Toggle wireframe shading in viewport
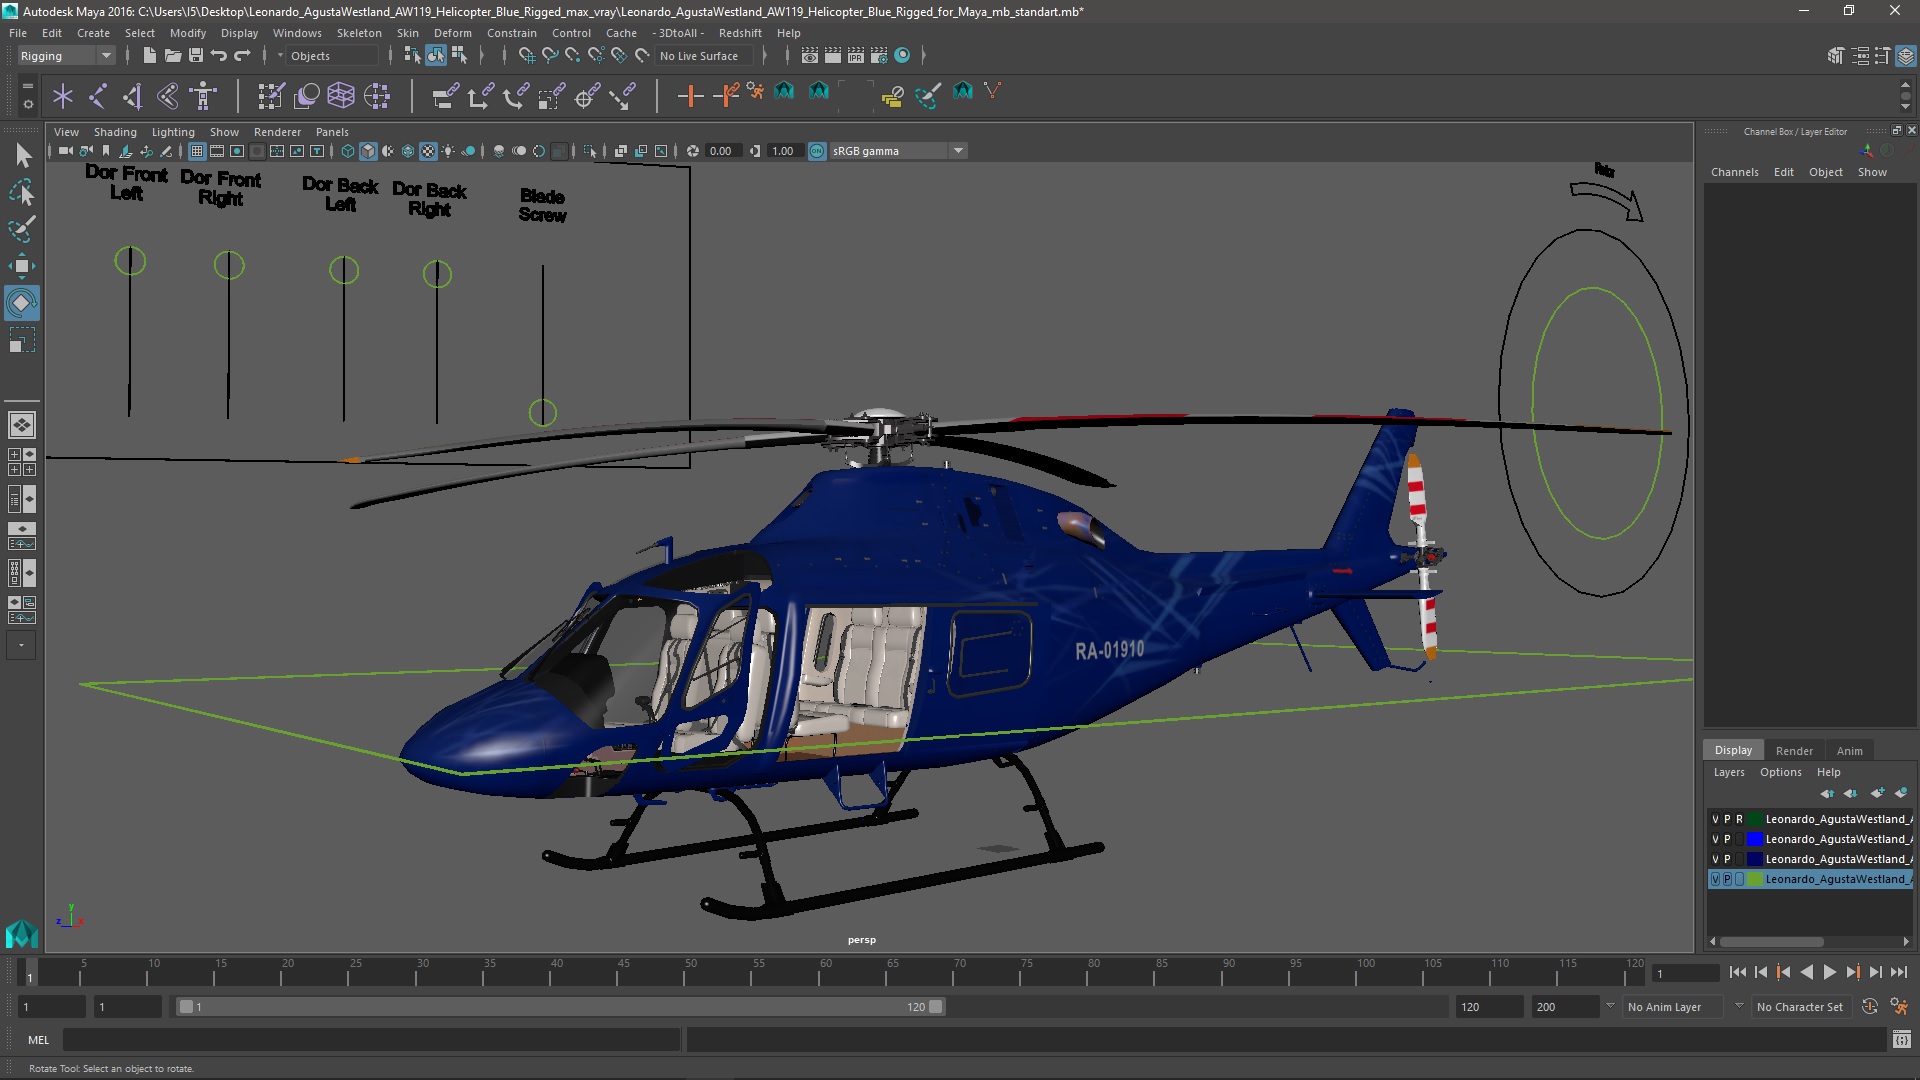Image resolution: width=1920 pixels, height=1080 pixels. [348, 151]
